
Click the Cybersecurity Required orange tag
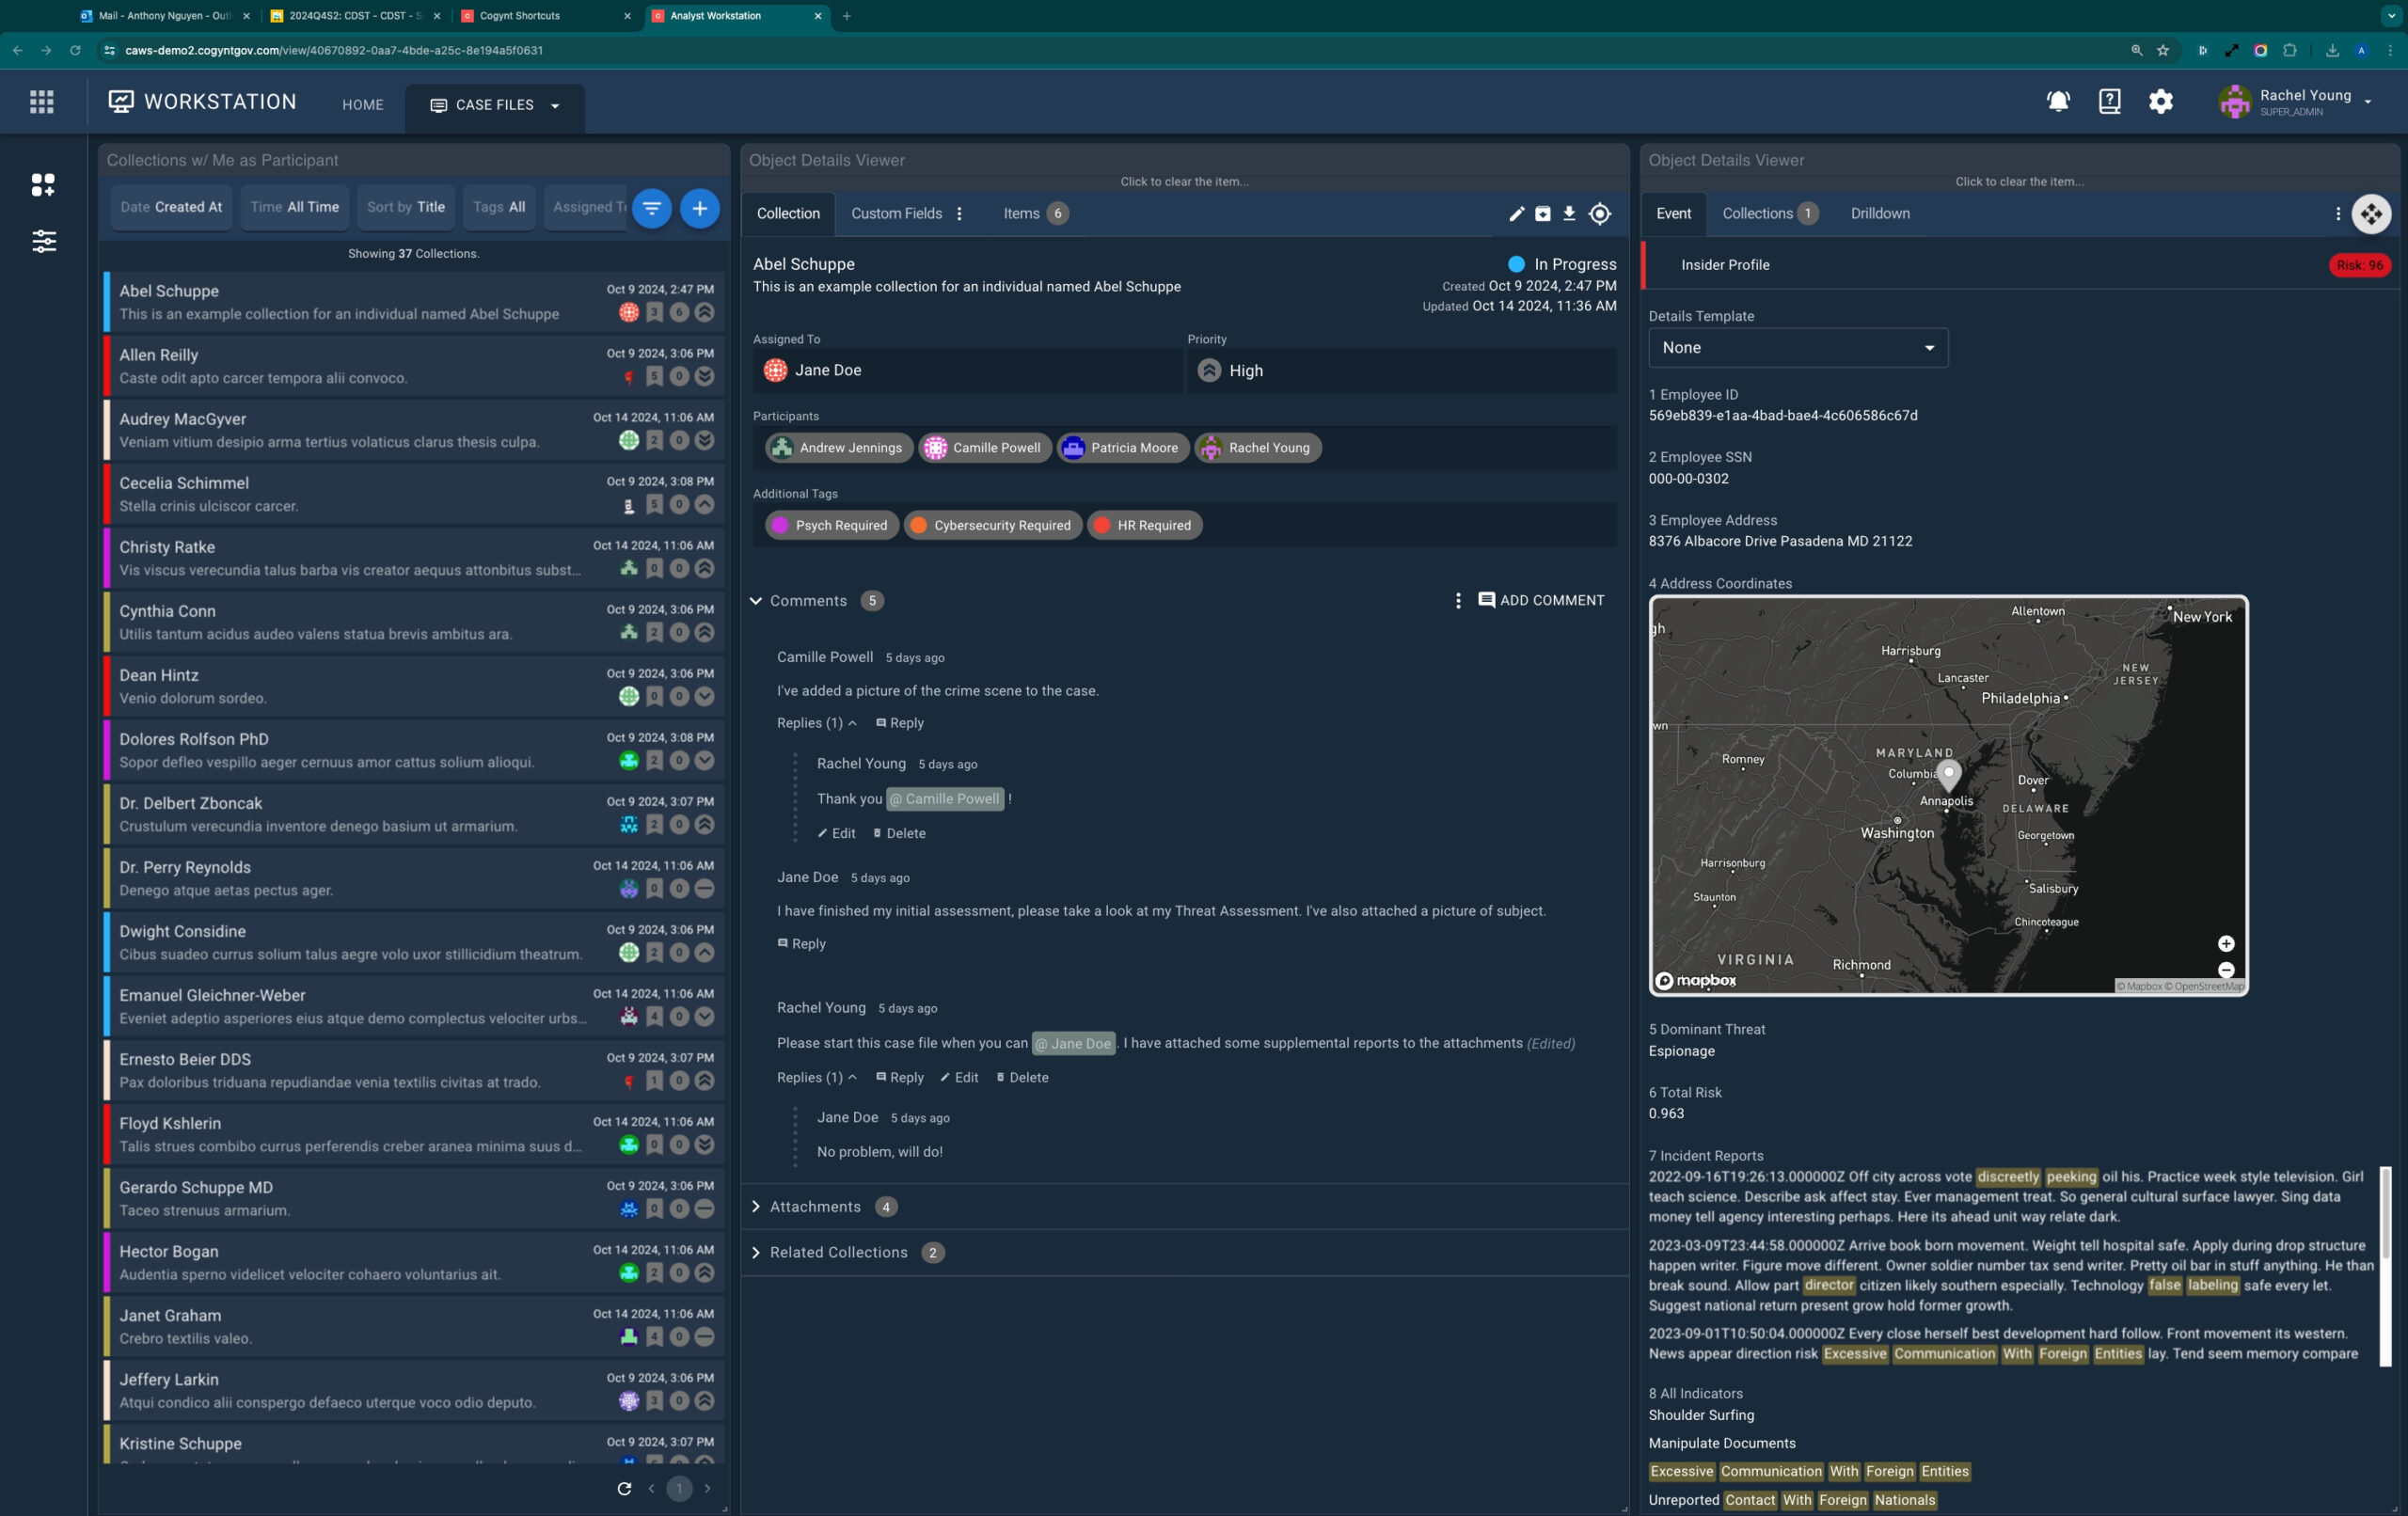[992, 525]
